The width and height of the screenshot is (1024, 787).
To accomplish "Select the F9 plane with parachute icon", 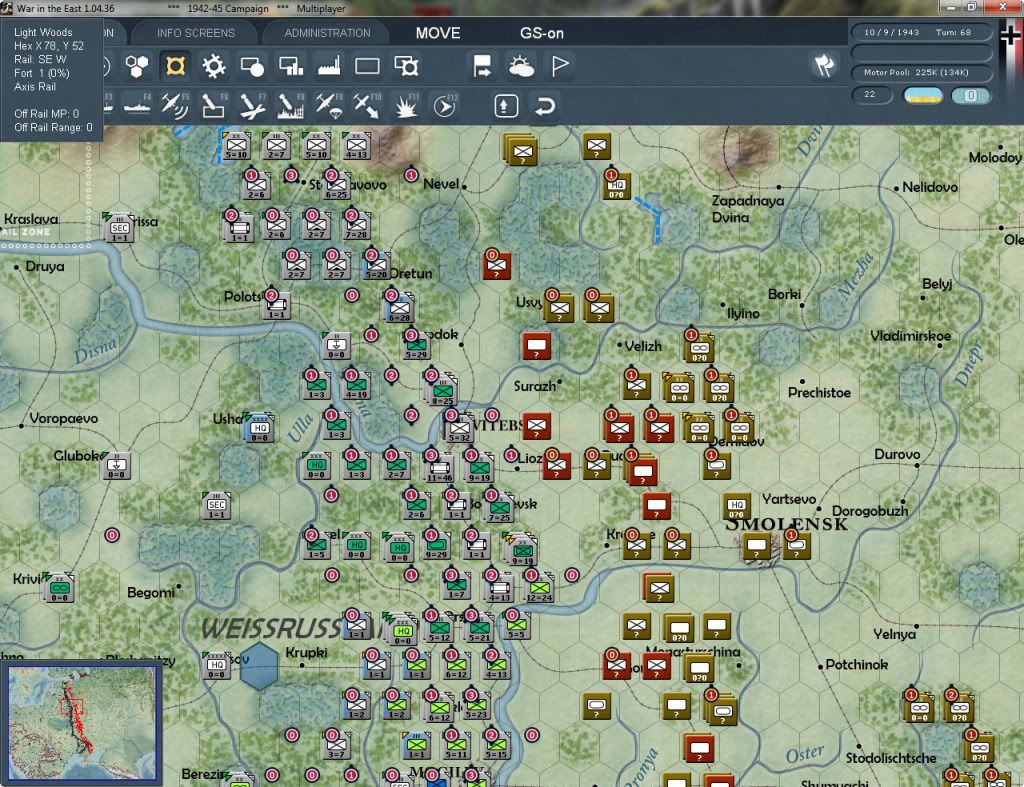I will click(329, 106).
